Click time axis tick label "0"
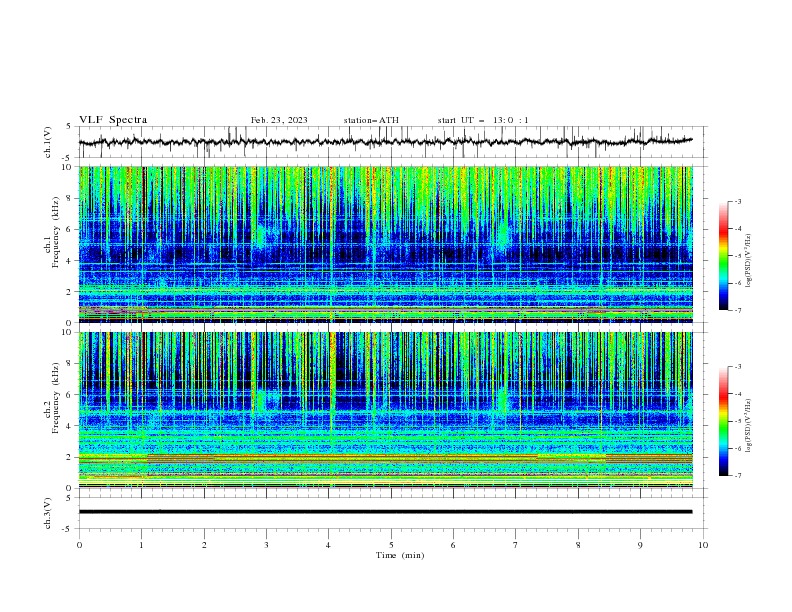Viewport: 792px width, 612px height. [x=79, y=545]
